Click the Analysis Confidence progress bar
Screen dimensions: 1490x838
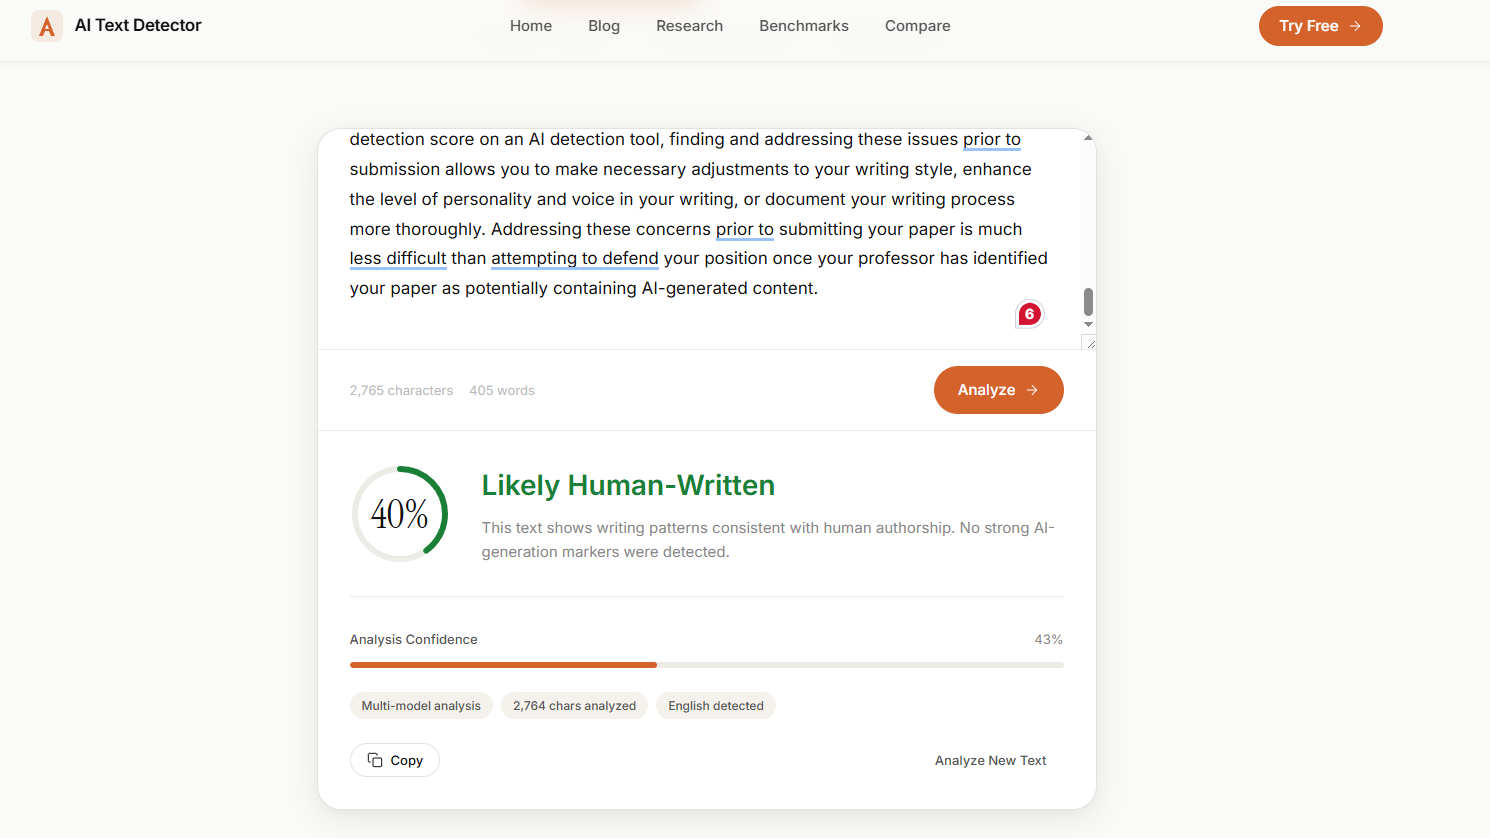pos(706,664)
